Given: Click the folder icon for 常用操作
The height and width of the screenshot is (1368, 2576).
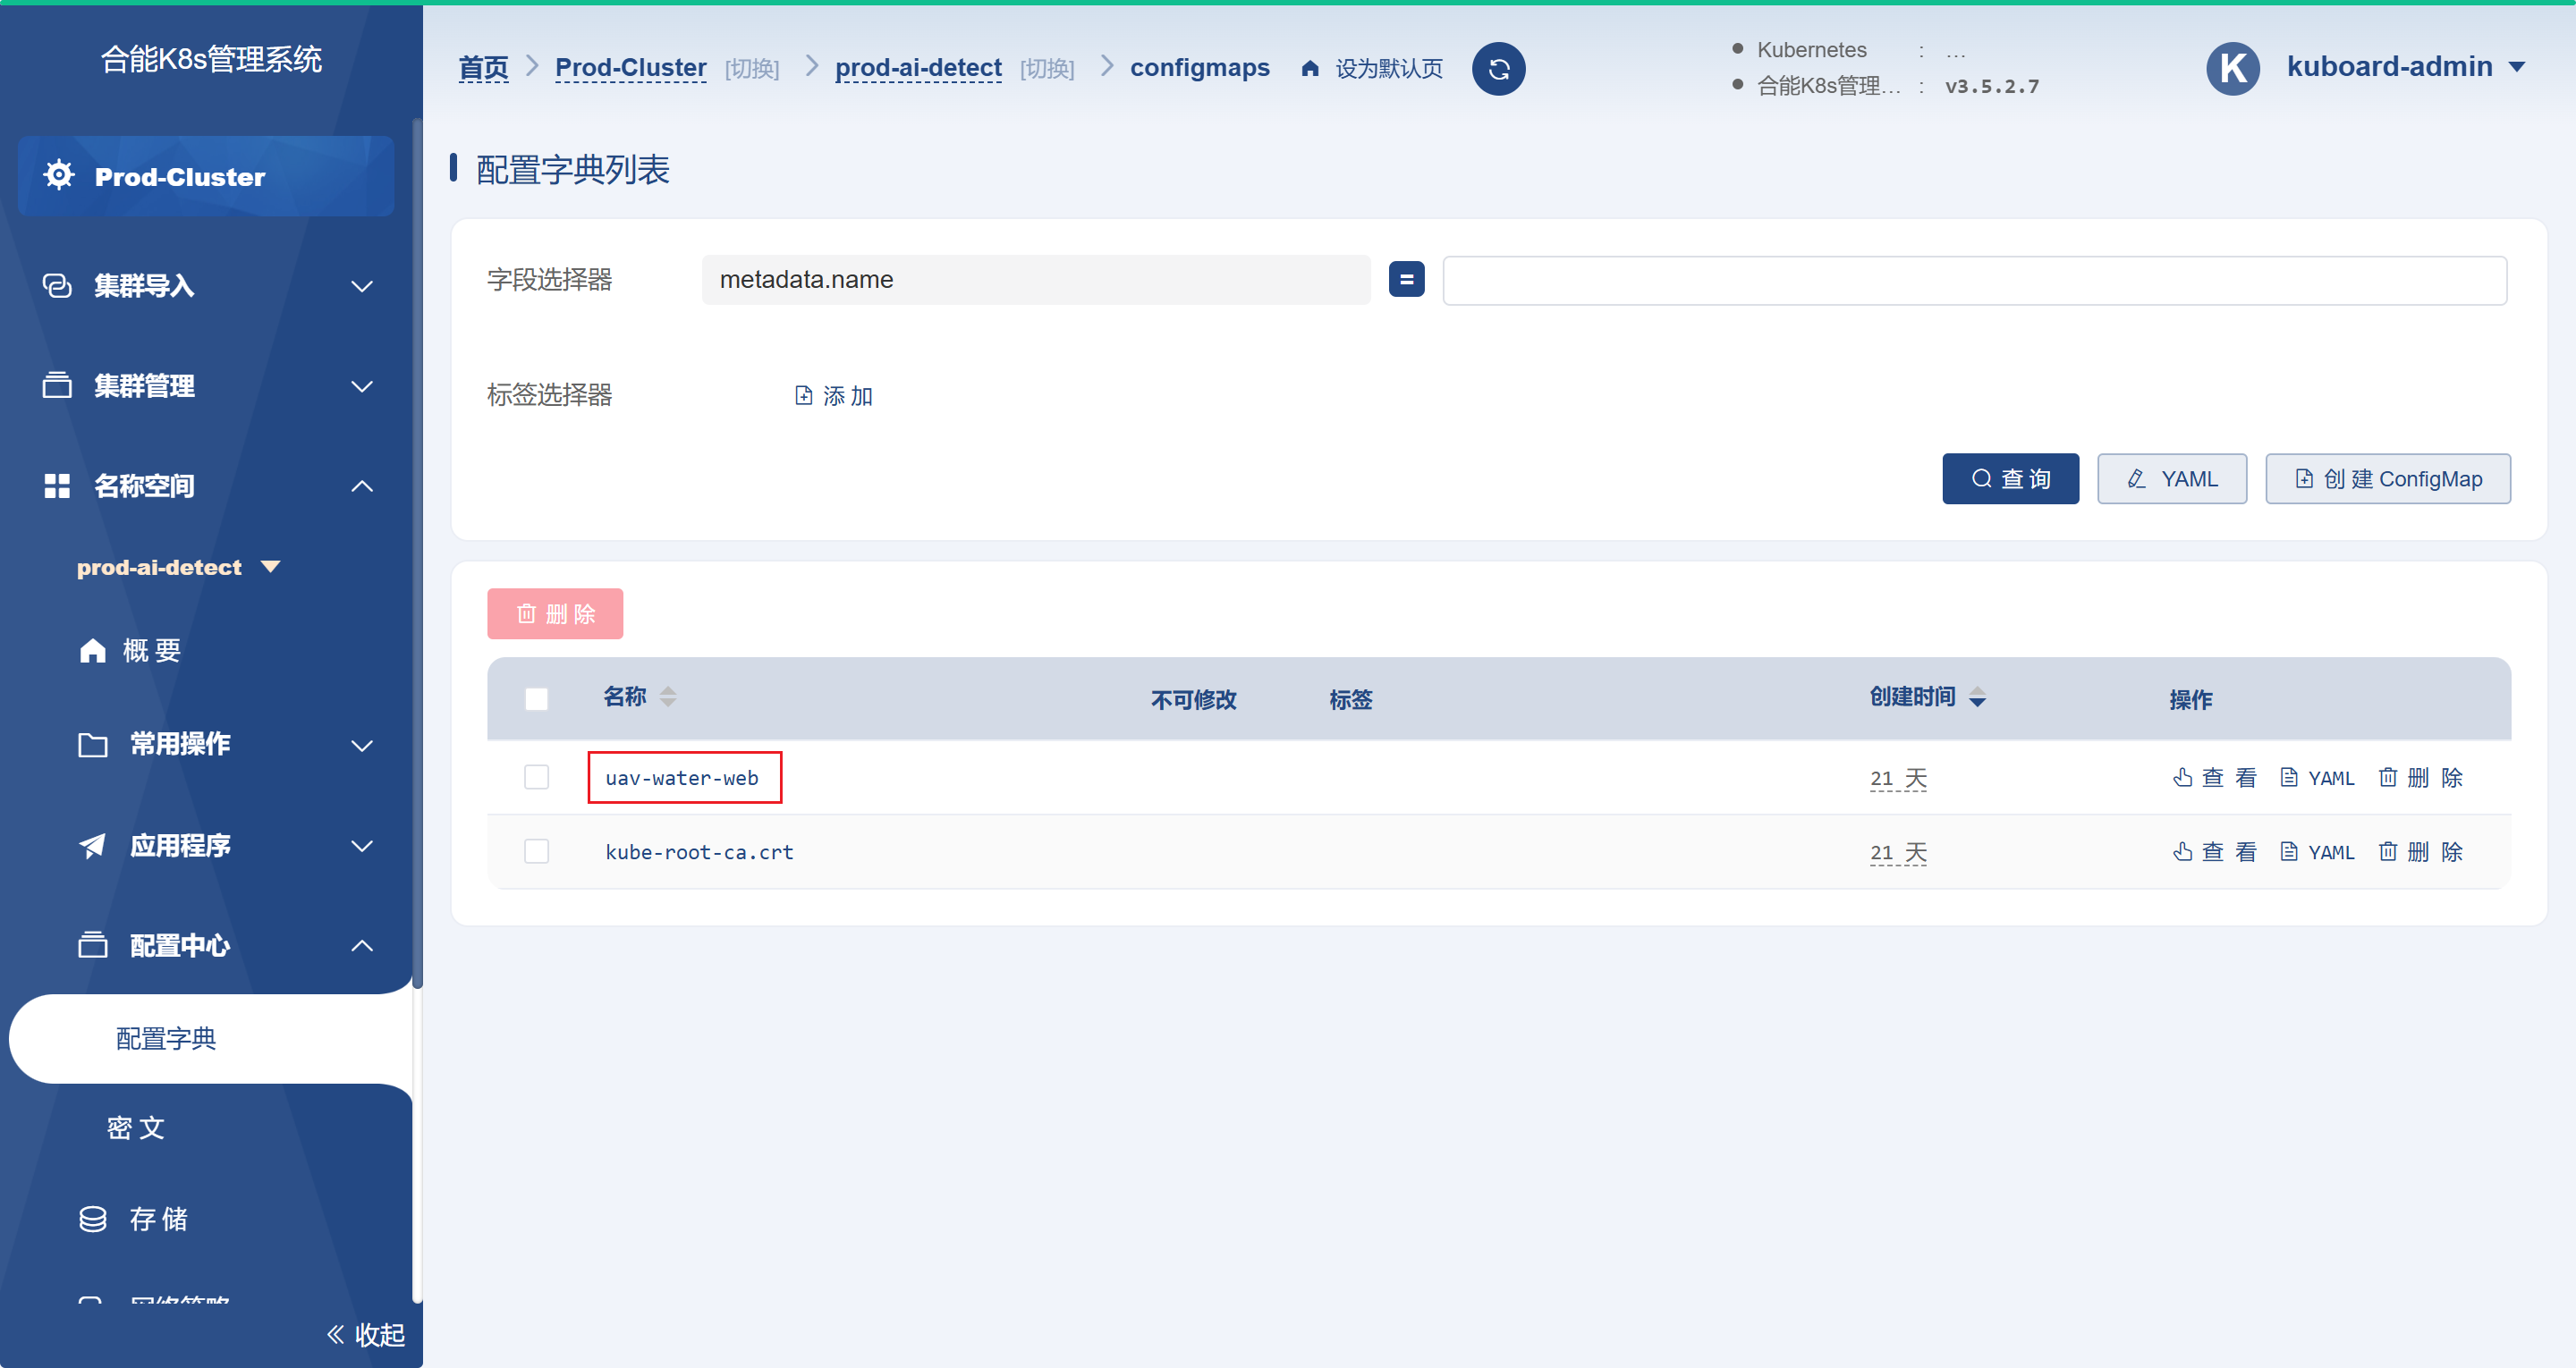Looking at the screenshot, I should 92,744.
